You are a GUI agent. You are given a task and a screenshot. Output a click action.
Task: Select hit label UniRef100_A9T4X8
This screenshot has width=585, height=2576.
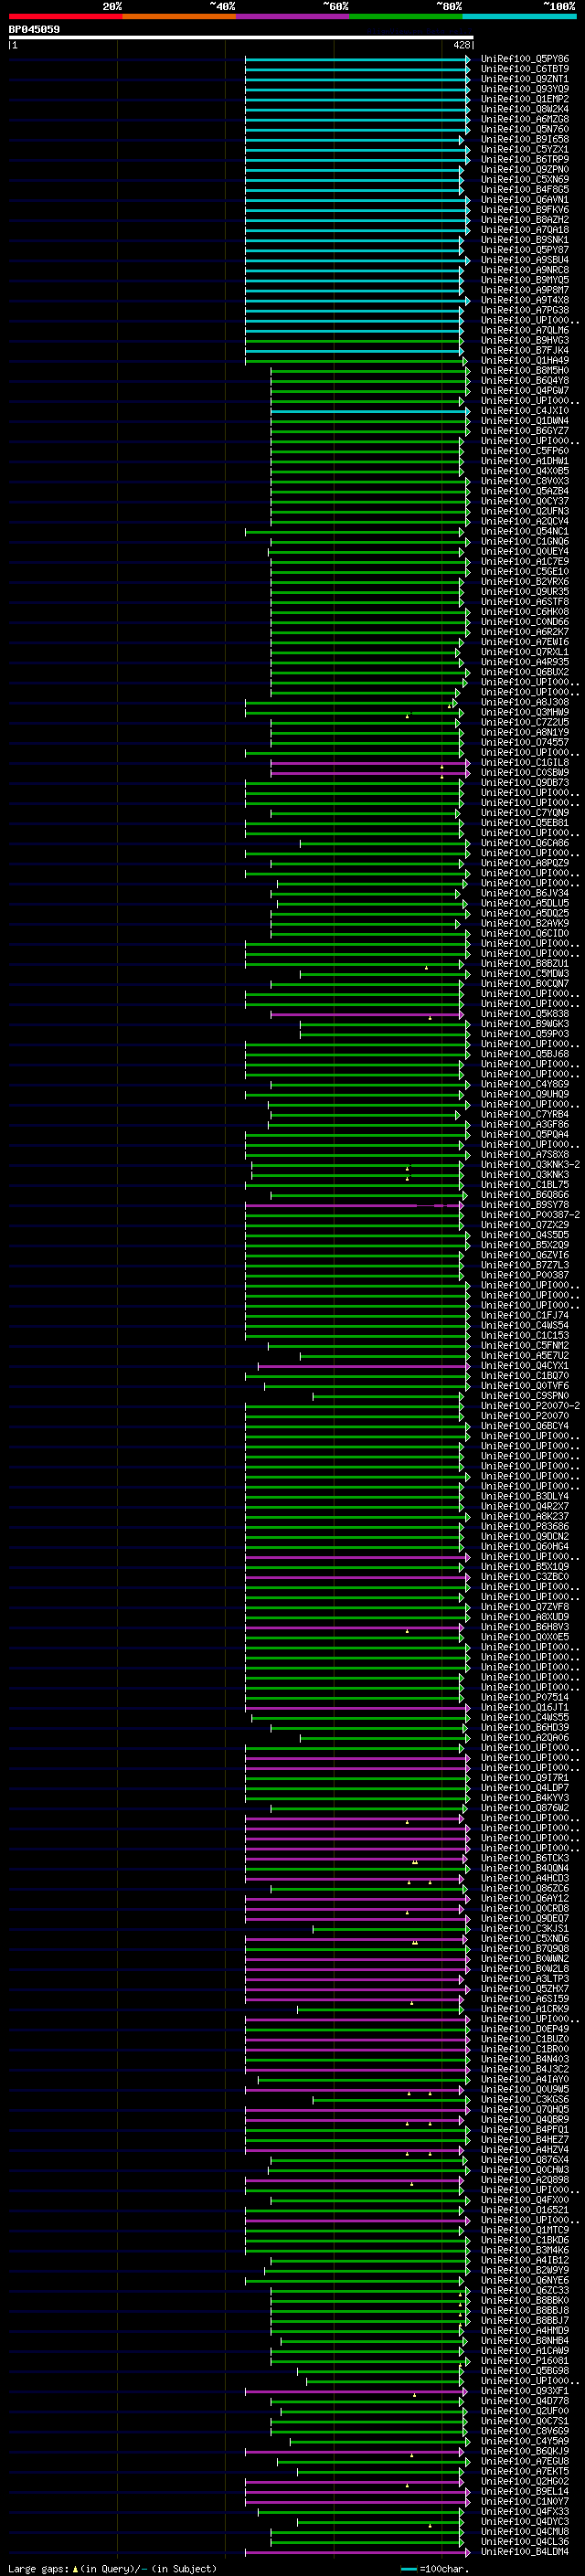click(x=525, y=300)
